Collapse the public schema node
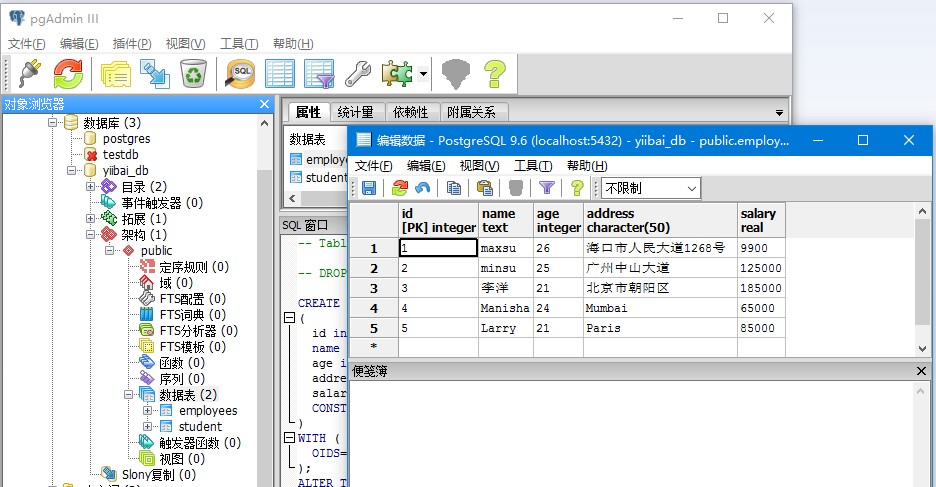 [110, 251]
